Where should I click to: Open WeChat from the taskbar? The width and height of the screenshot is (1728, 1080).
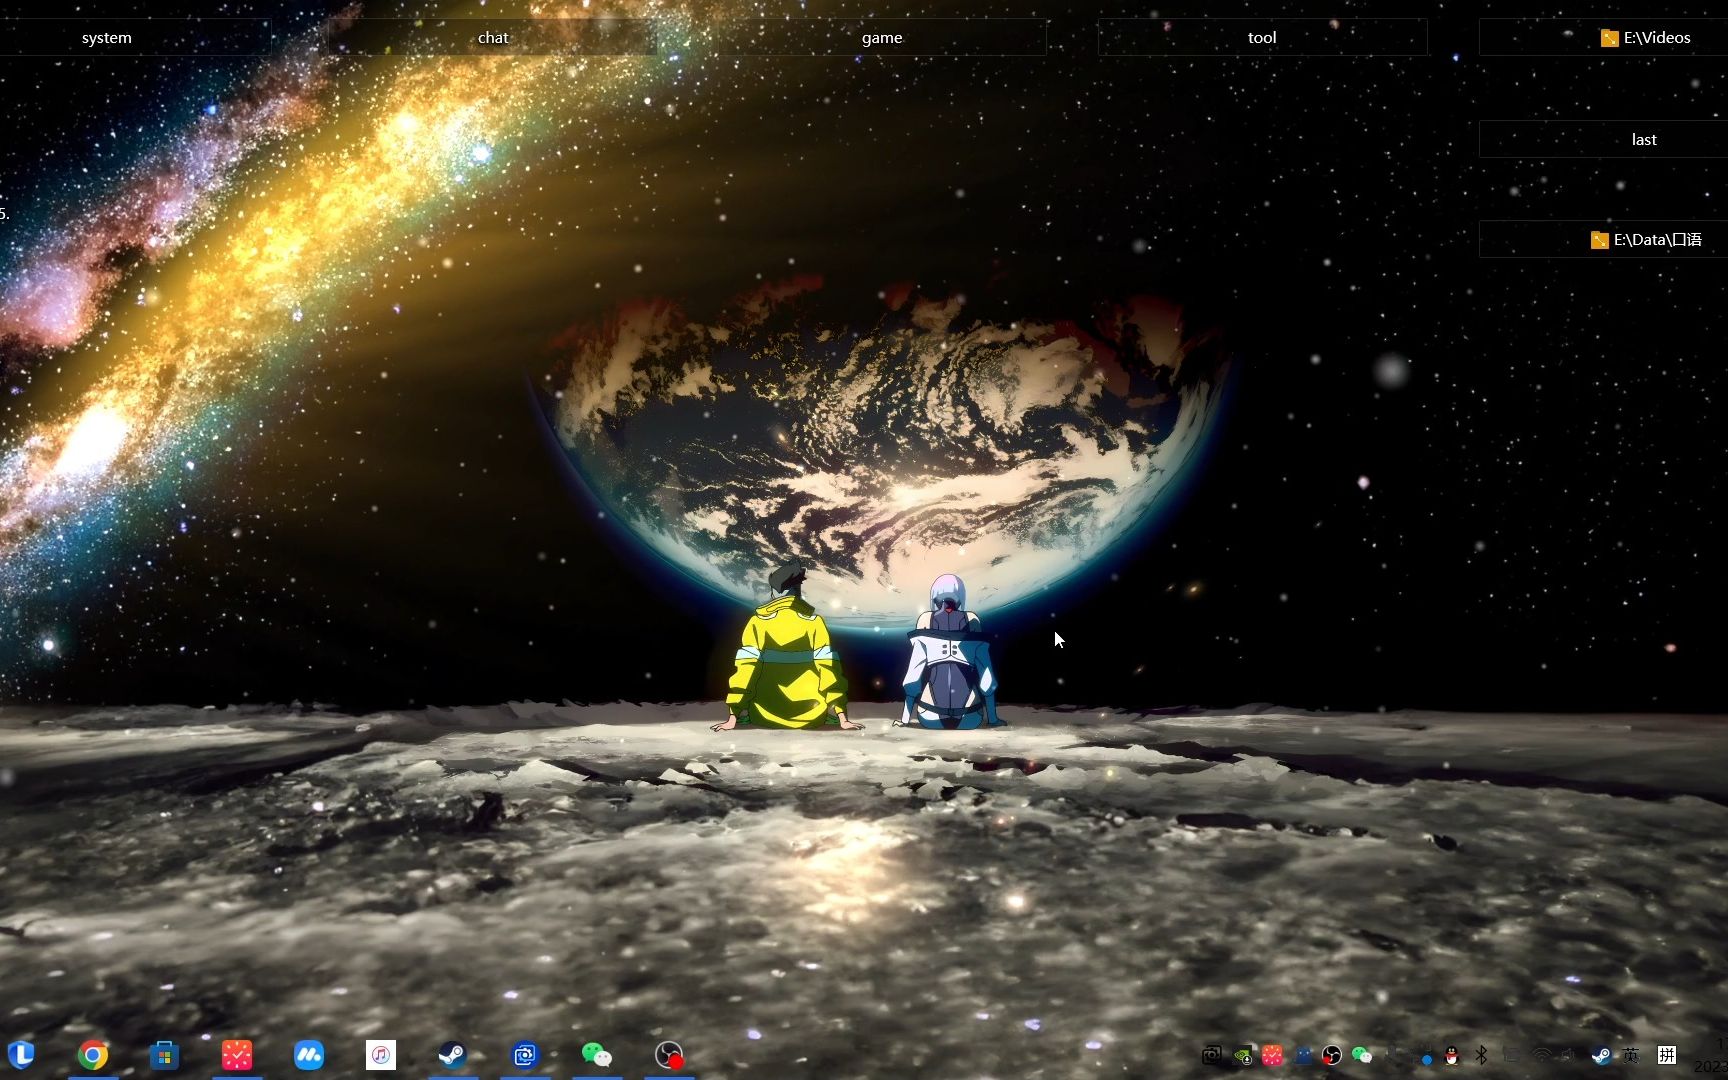click(x=598, y=1053)
